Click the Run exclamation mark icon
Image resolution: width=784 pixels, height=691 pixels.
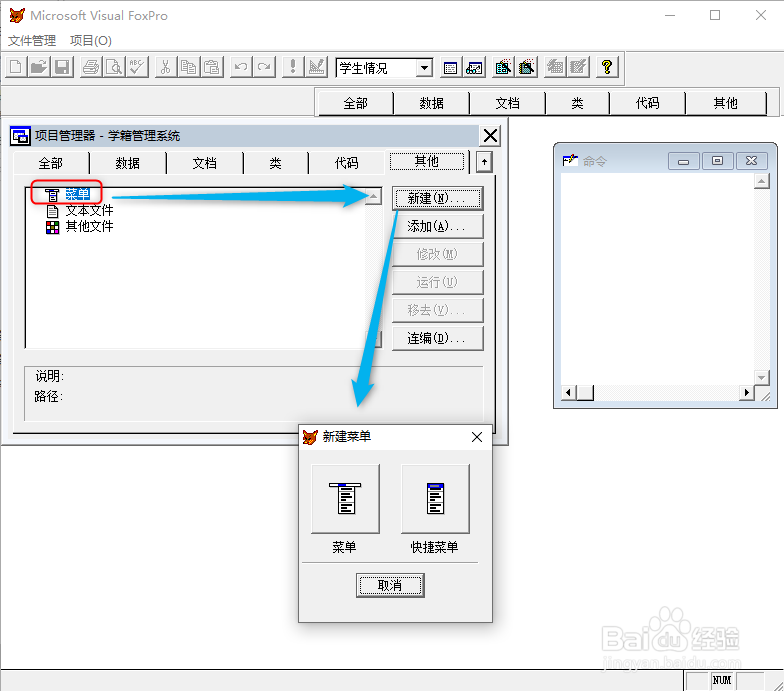[x=293, y=67]
